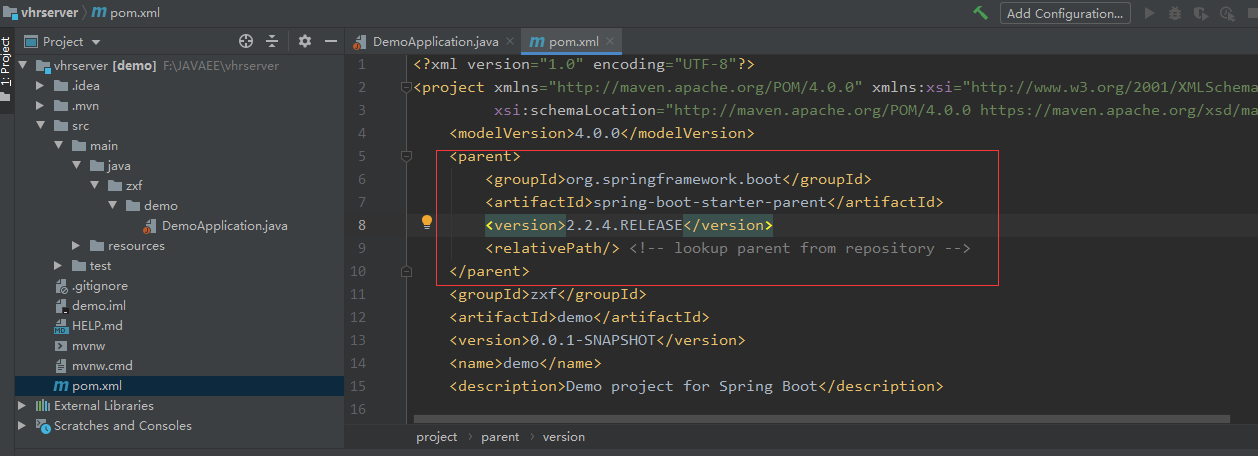The image size is (1258, 456).
Task: Open Add Configuration dialog
Action: [1064, 13]
